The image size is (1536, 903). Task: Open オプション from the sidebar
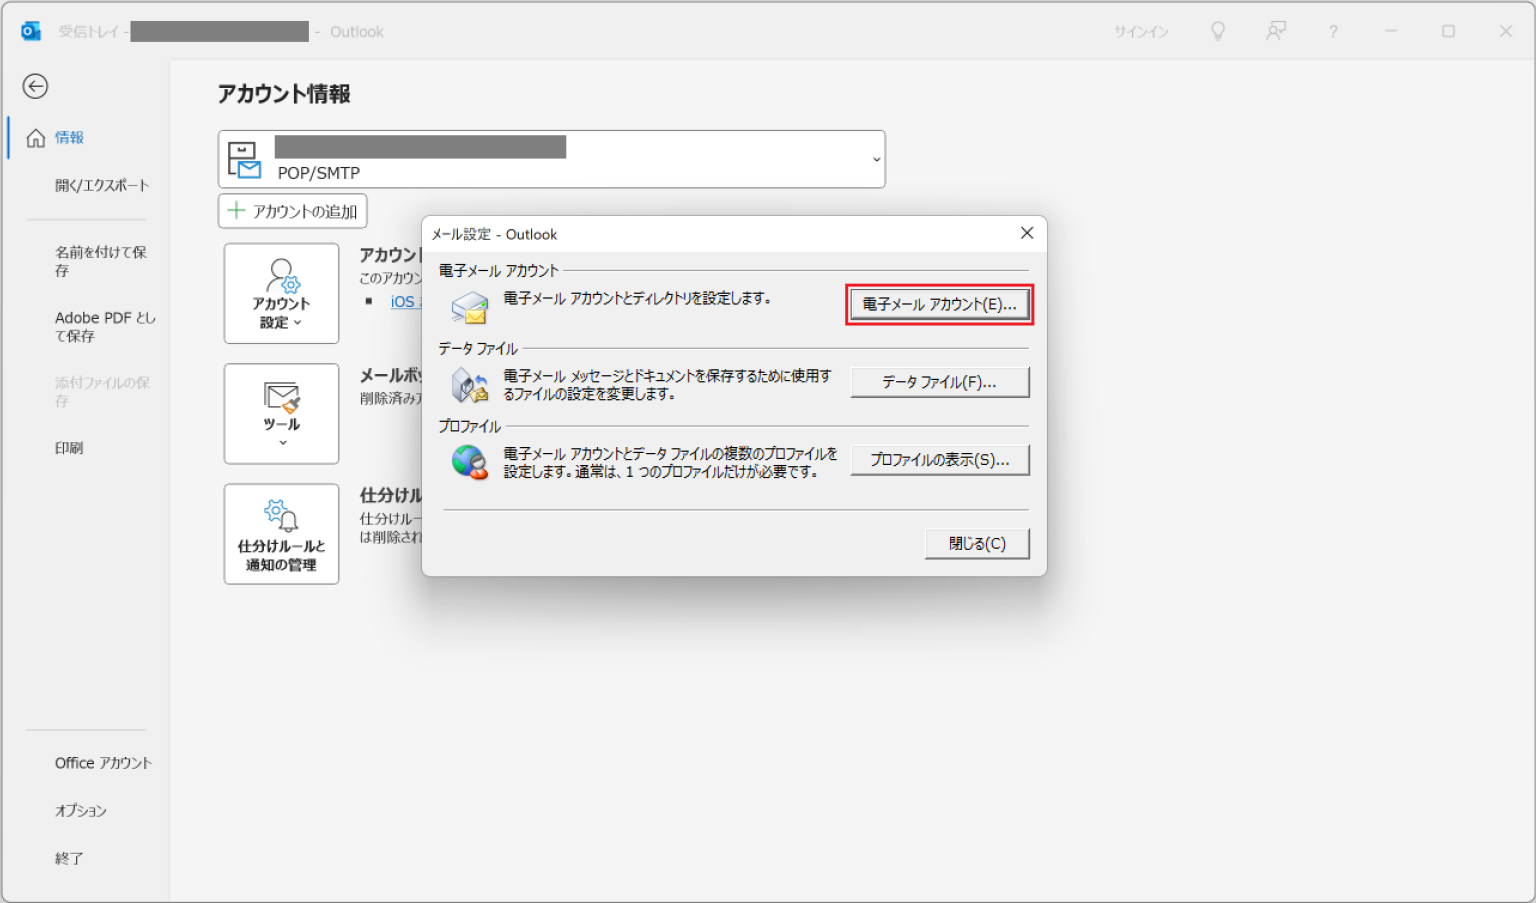coord(80,811)
